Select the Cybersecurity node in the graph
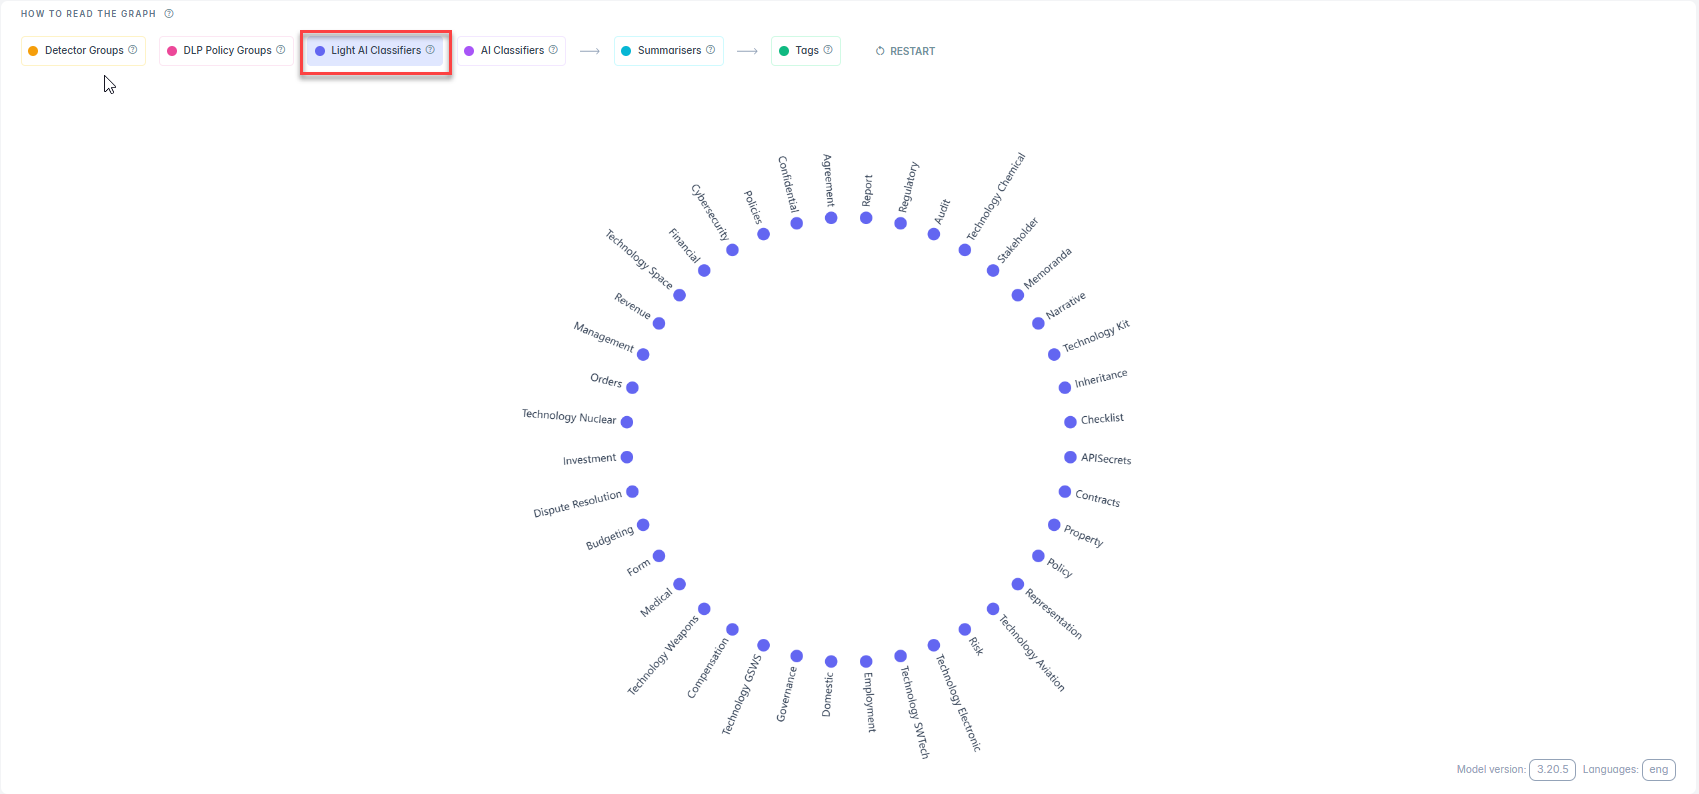This screenshot has width=1699, height=794. (732, 250)
